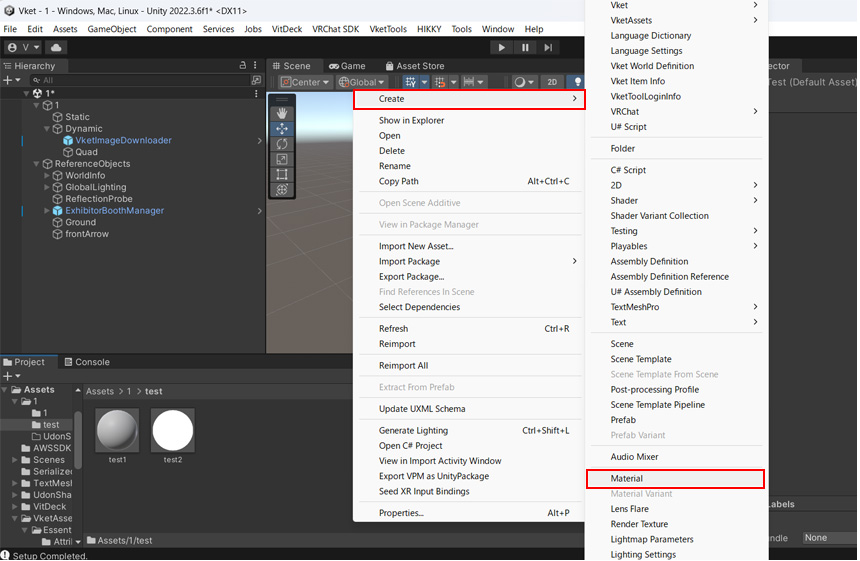The image size is (860, 561).
Task: Click the Hierarchy search-by-type icon
Action: tap(256, 80)
